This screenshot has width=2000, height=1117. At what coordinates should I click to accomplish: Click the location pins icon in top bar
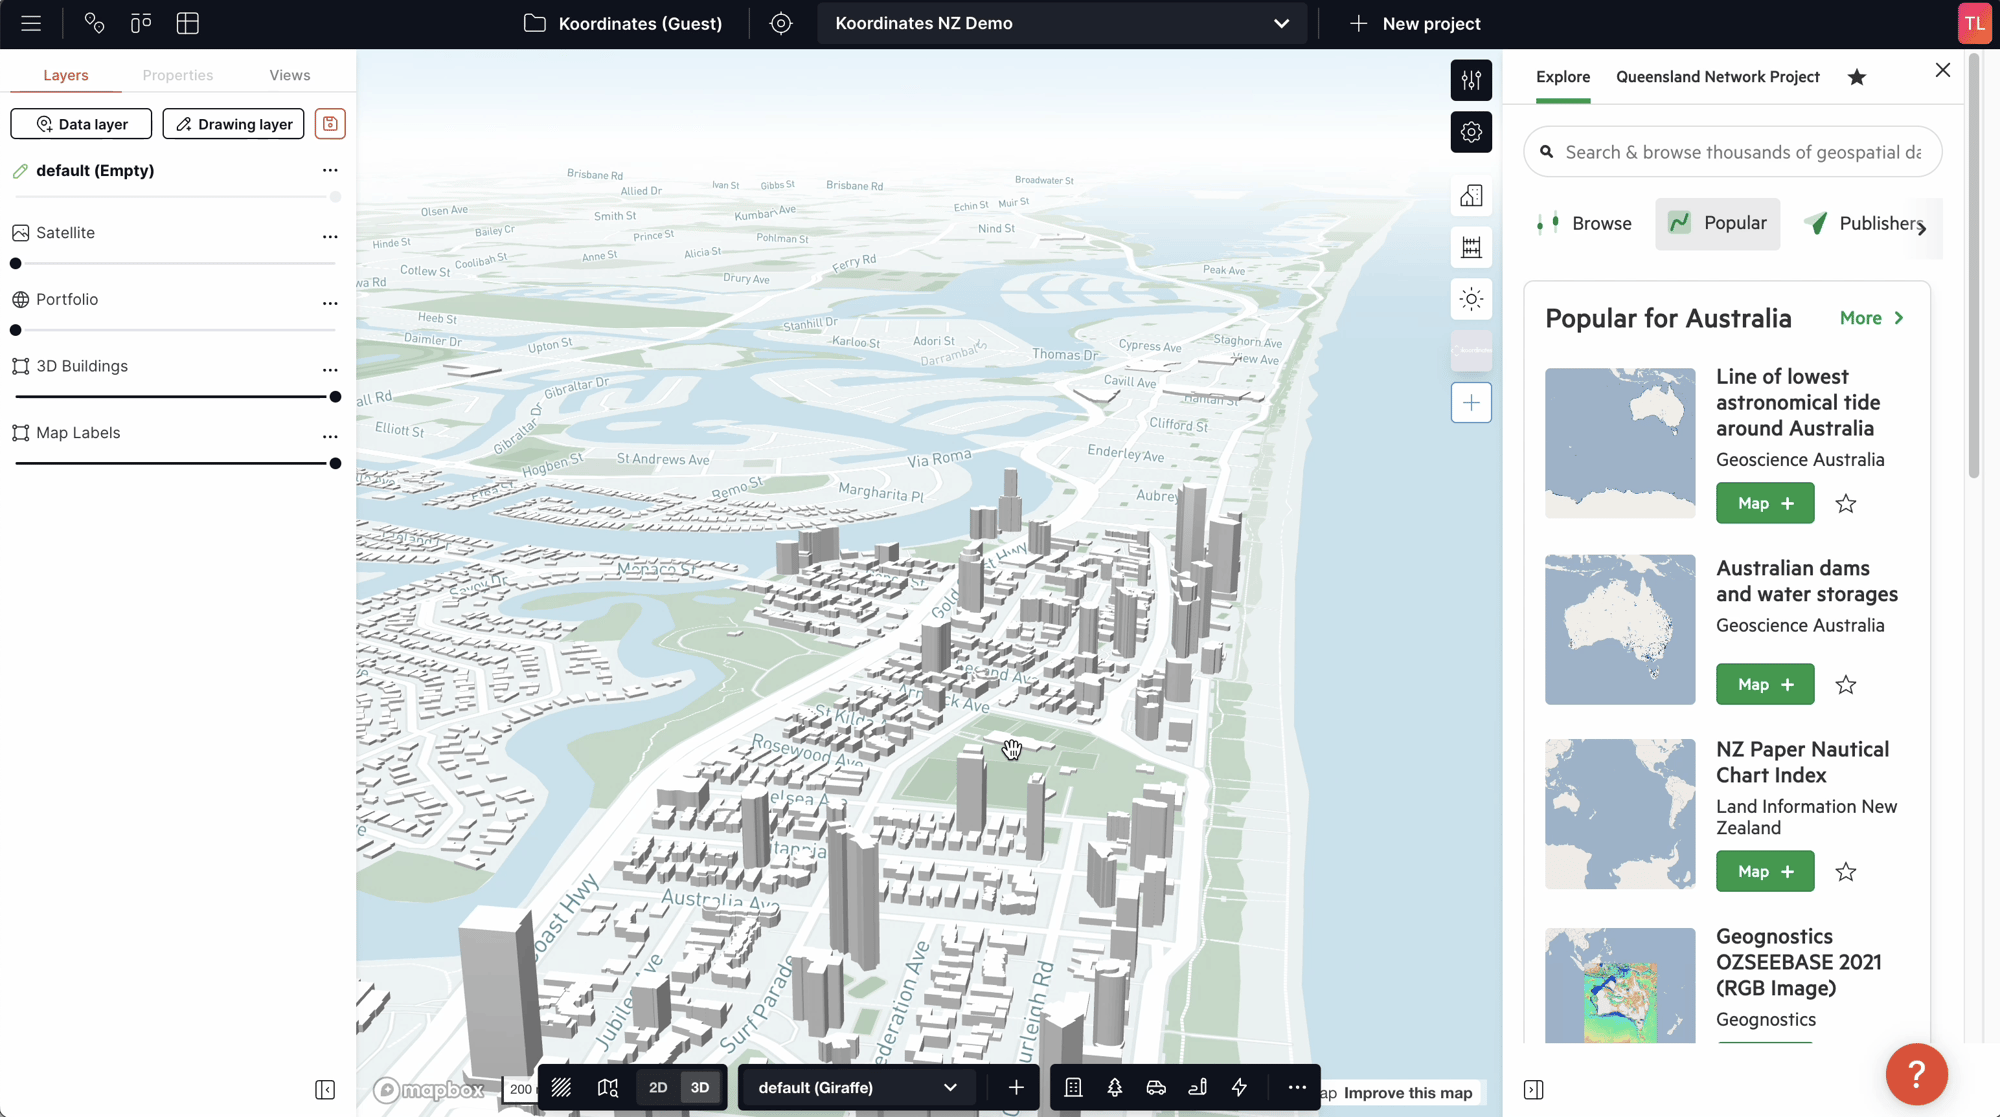pyautogui.click(x=94, y=23)
